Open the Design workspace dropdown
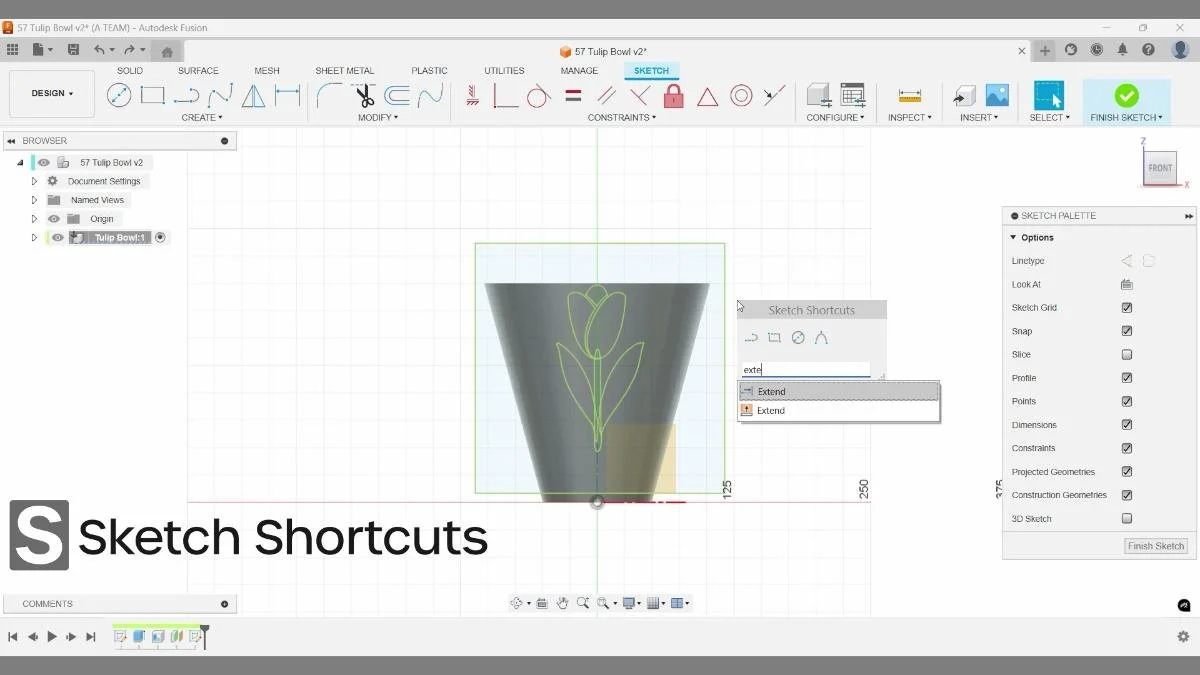 click(x=51, y=93)
